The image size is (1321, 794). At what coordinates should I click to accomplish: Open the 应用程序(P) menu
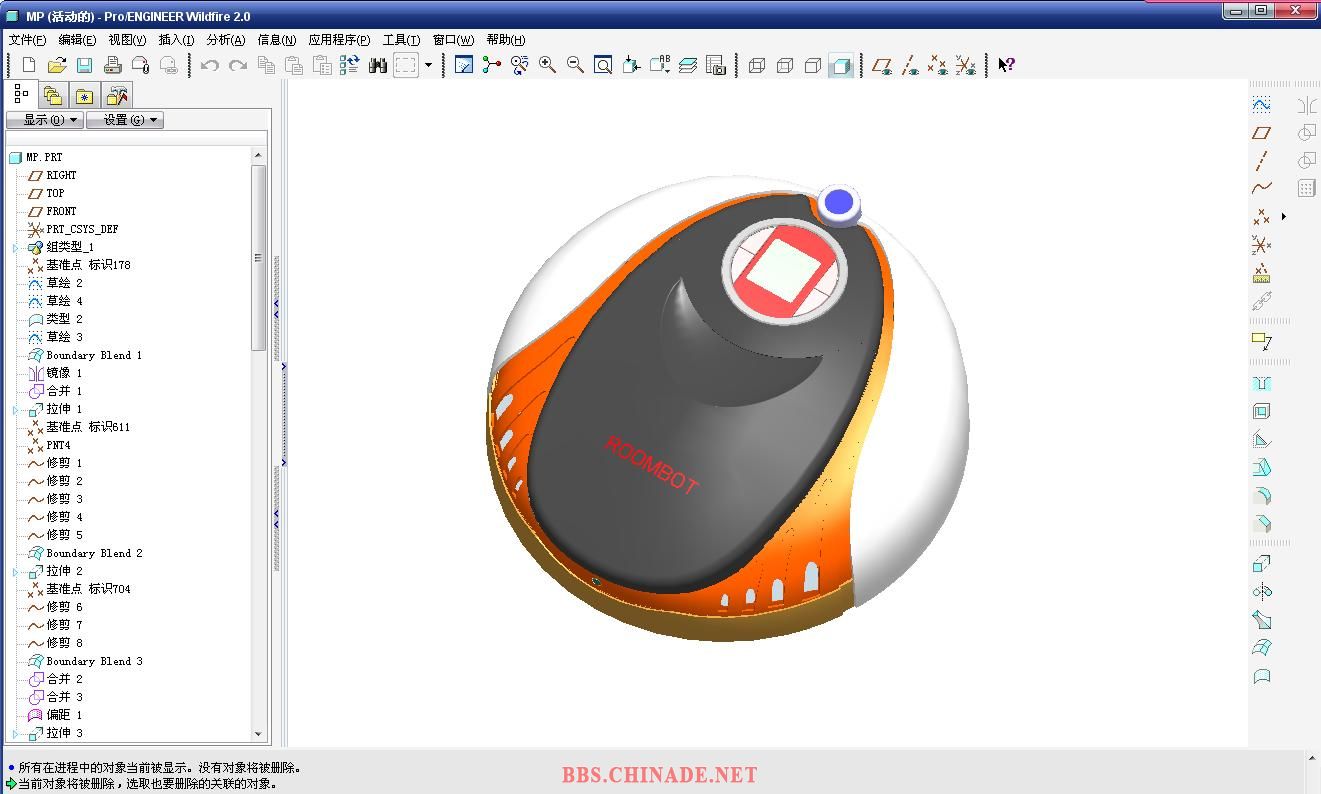pos(339,40)
